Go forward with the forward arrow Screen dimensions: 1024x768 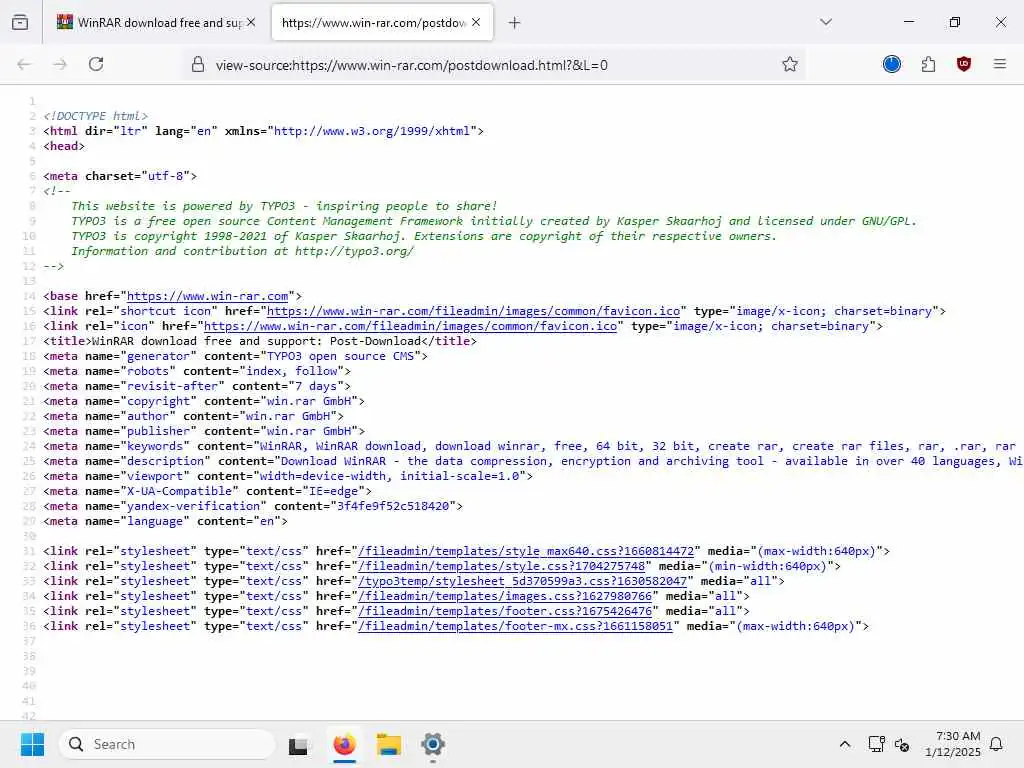point(60,64)
